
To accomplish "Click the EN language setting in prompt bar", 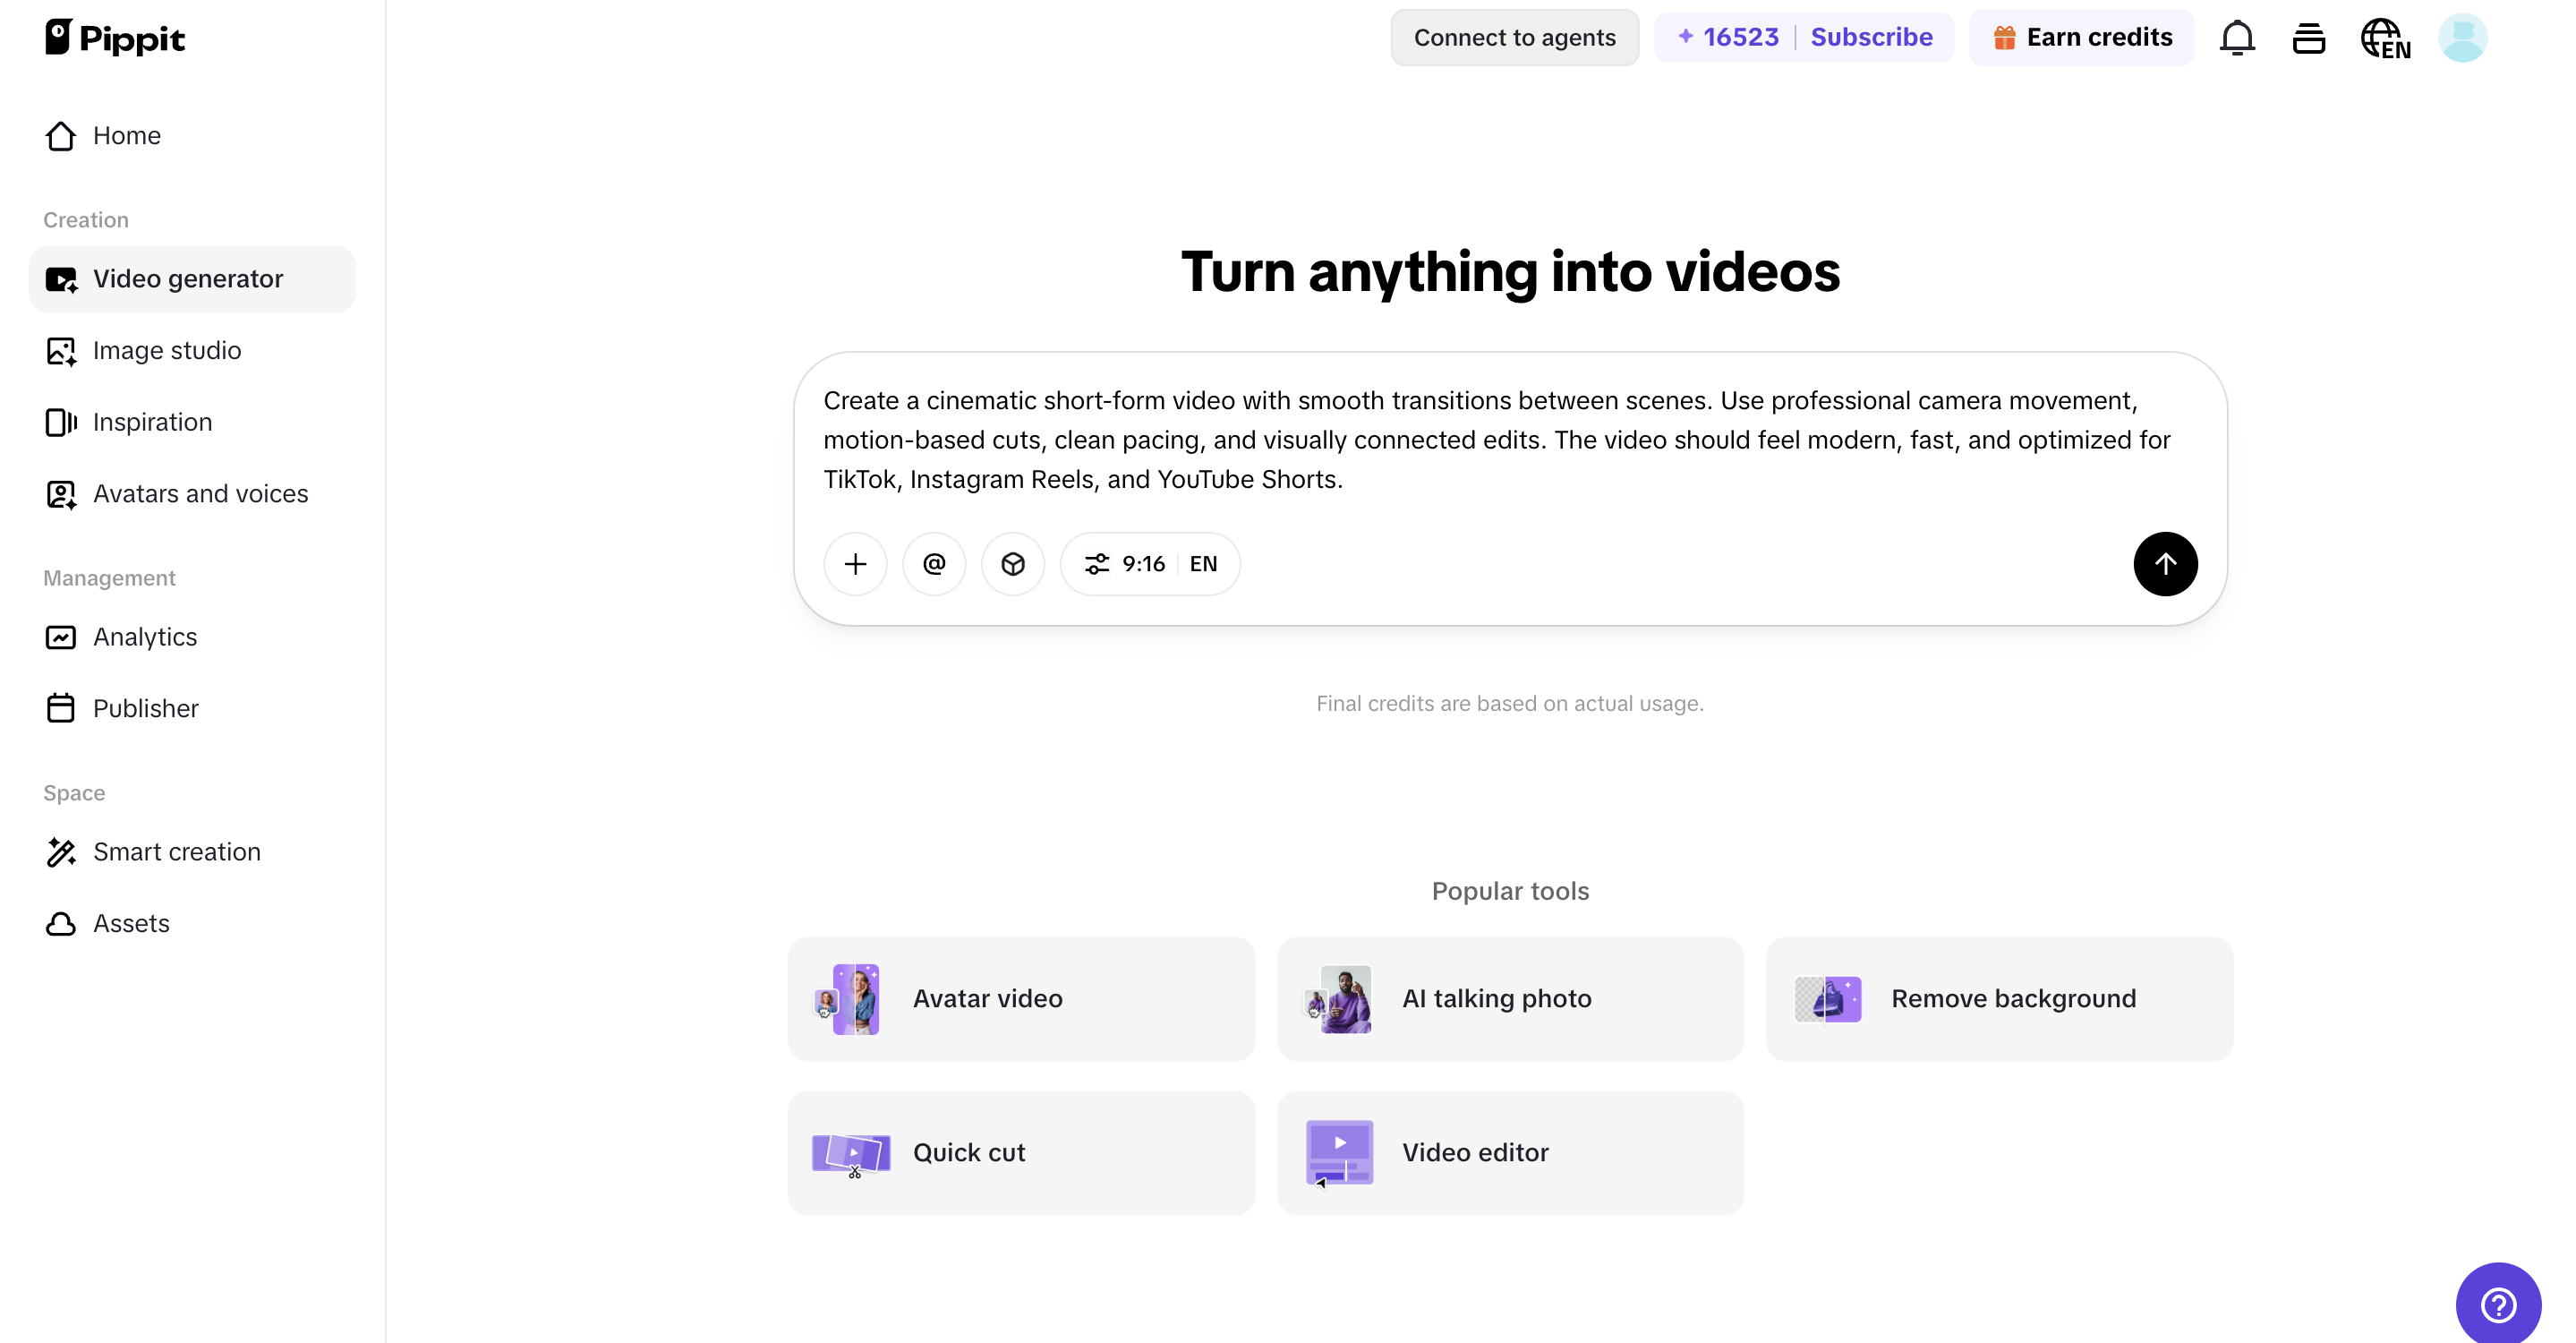I will [x=1203, y=564].
